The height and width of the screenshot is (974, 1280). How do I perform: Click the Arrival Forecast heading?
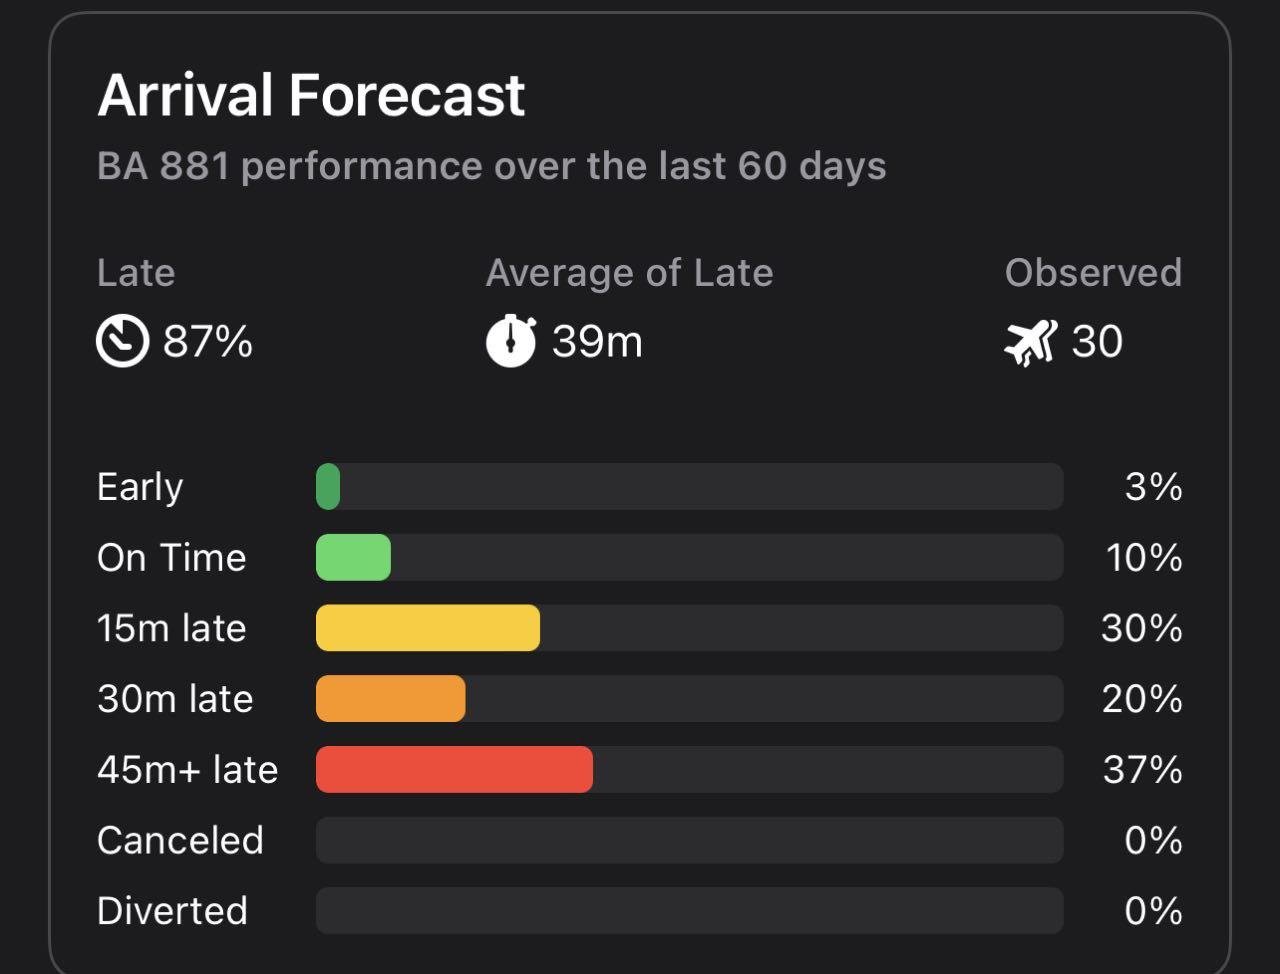click(311, 96)
